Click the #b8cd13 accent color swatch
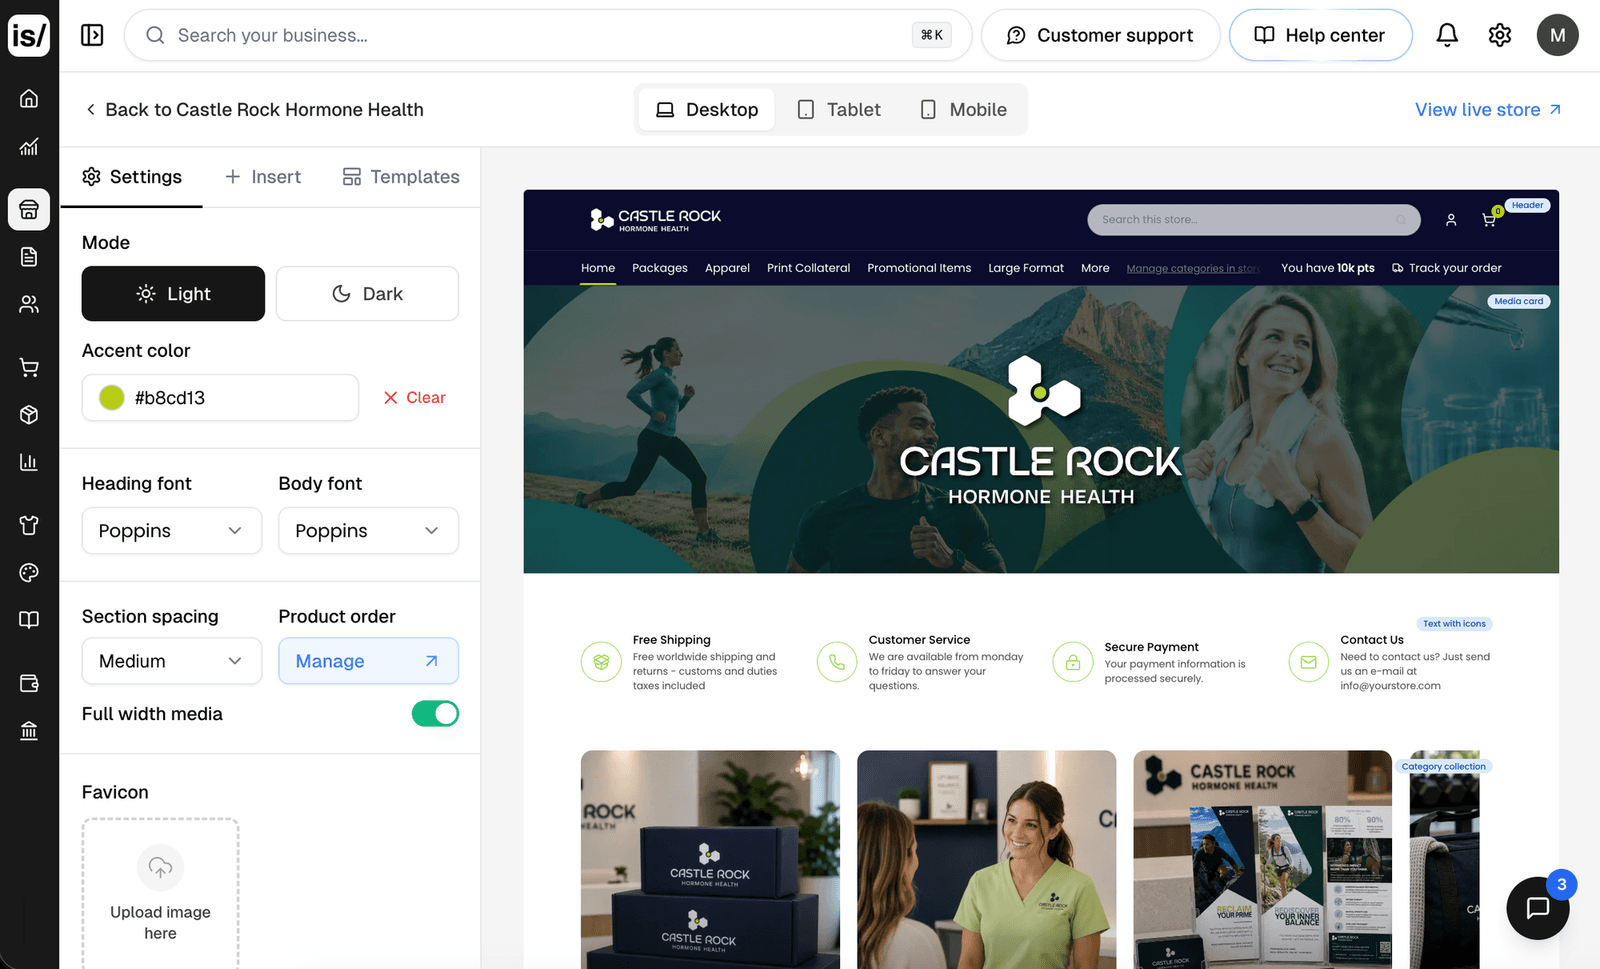 [x=112, y=398]
